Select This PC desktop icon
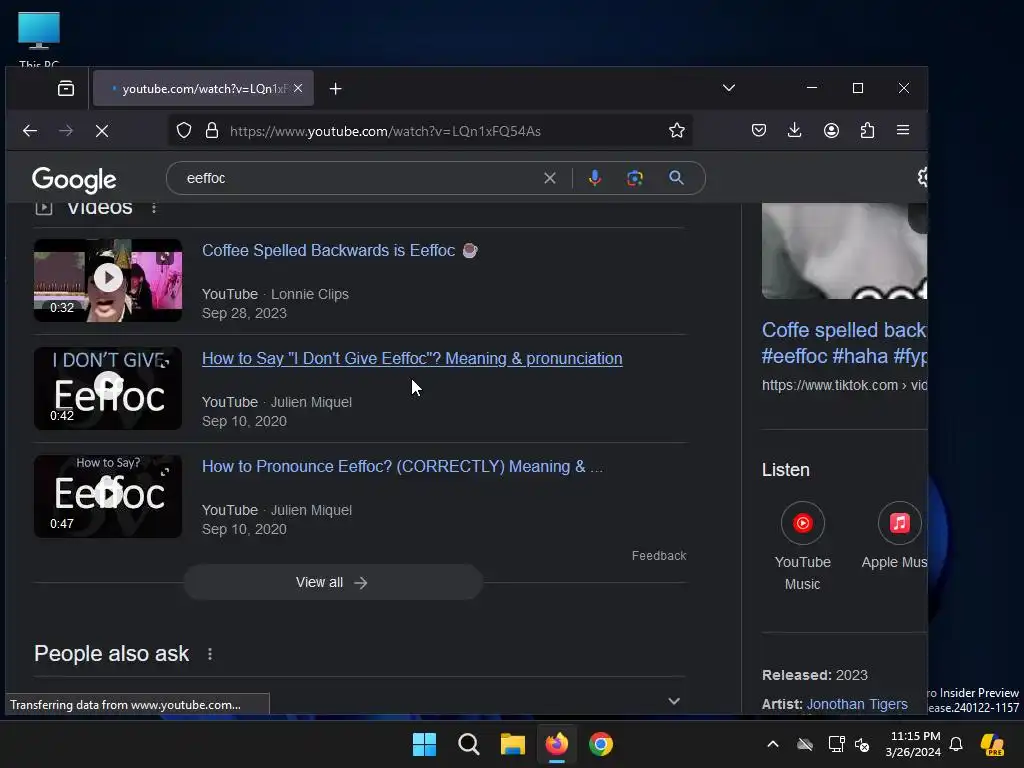This screenshot has height=768, width=1024. tap(39, 38)
